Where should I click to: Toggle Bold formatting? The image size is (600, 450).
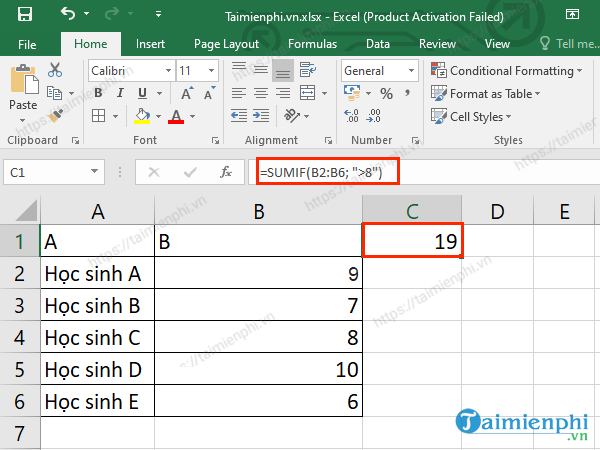tap(97, 94)
